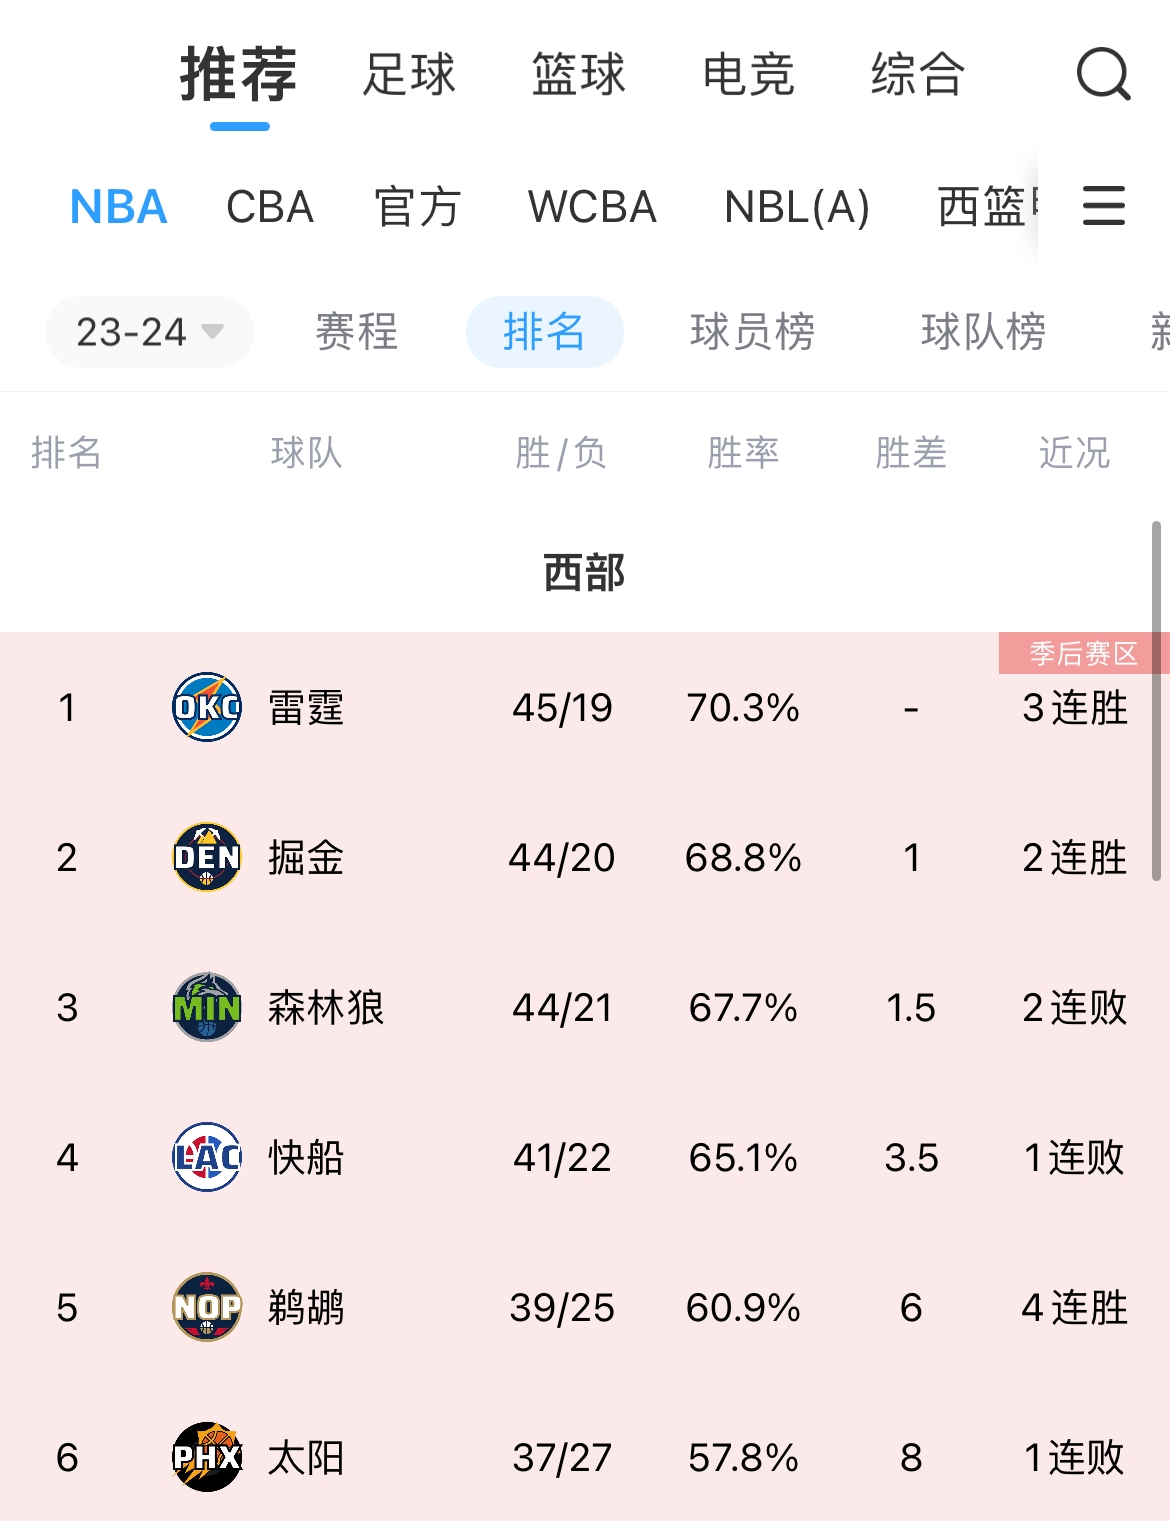
Task: Tap the MIN Timberwolves team logo
Action: click(207, 1007)
